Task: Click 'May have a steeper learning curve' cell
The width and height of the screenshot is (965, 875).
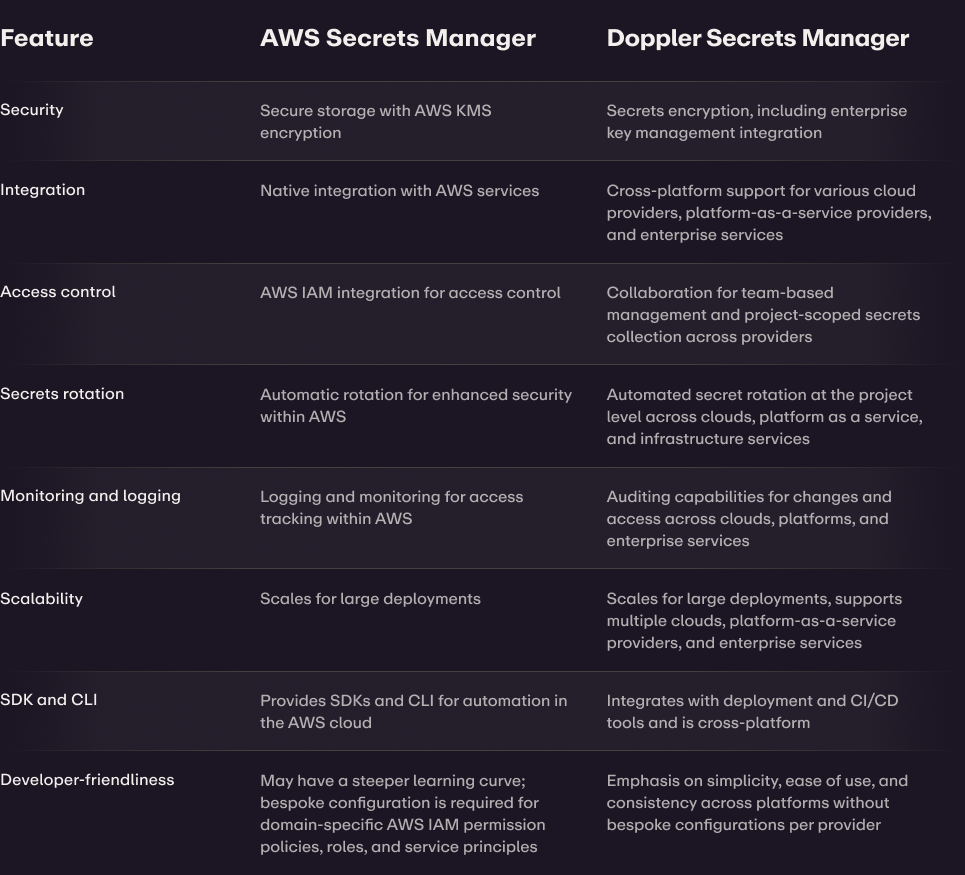Action: (402, 813)
